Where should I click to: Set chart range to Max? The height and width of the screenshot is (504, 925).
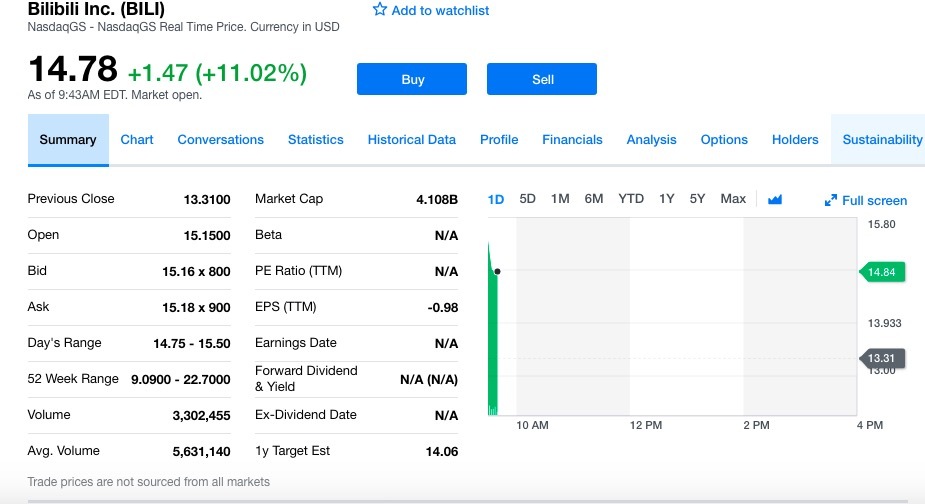(x=733, y=199)
